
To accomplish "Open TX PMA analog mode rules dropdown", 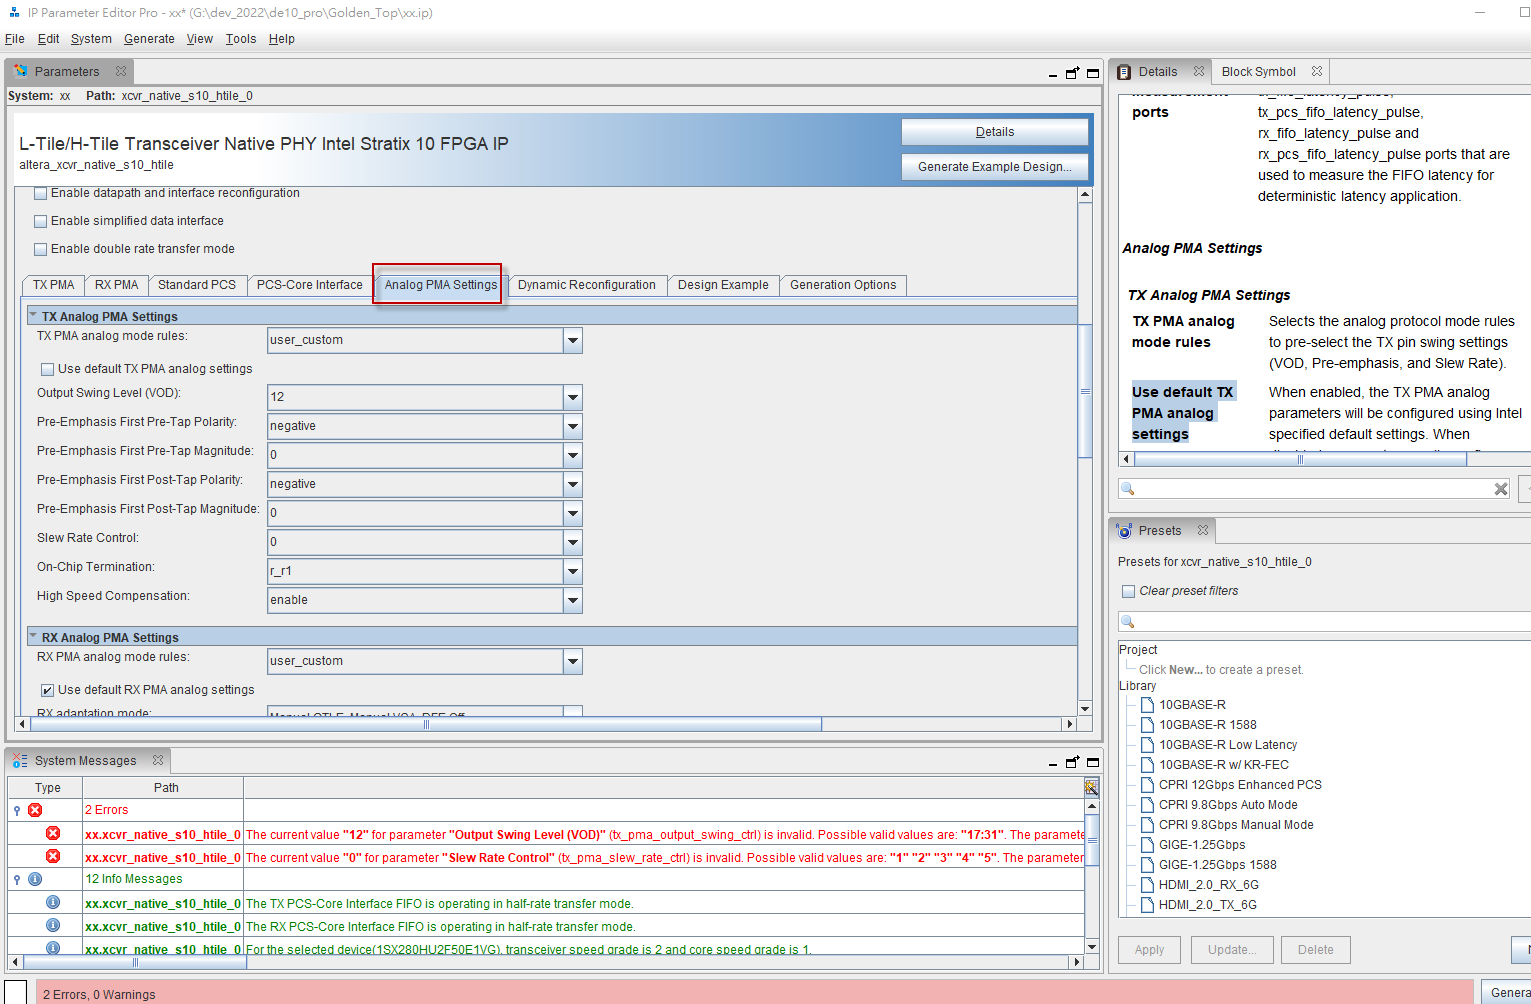I will point(573,341).
